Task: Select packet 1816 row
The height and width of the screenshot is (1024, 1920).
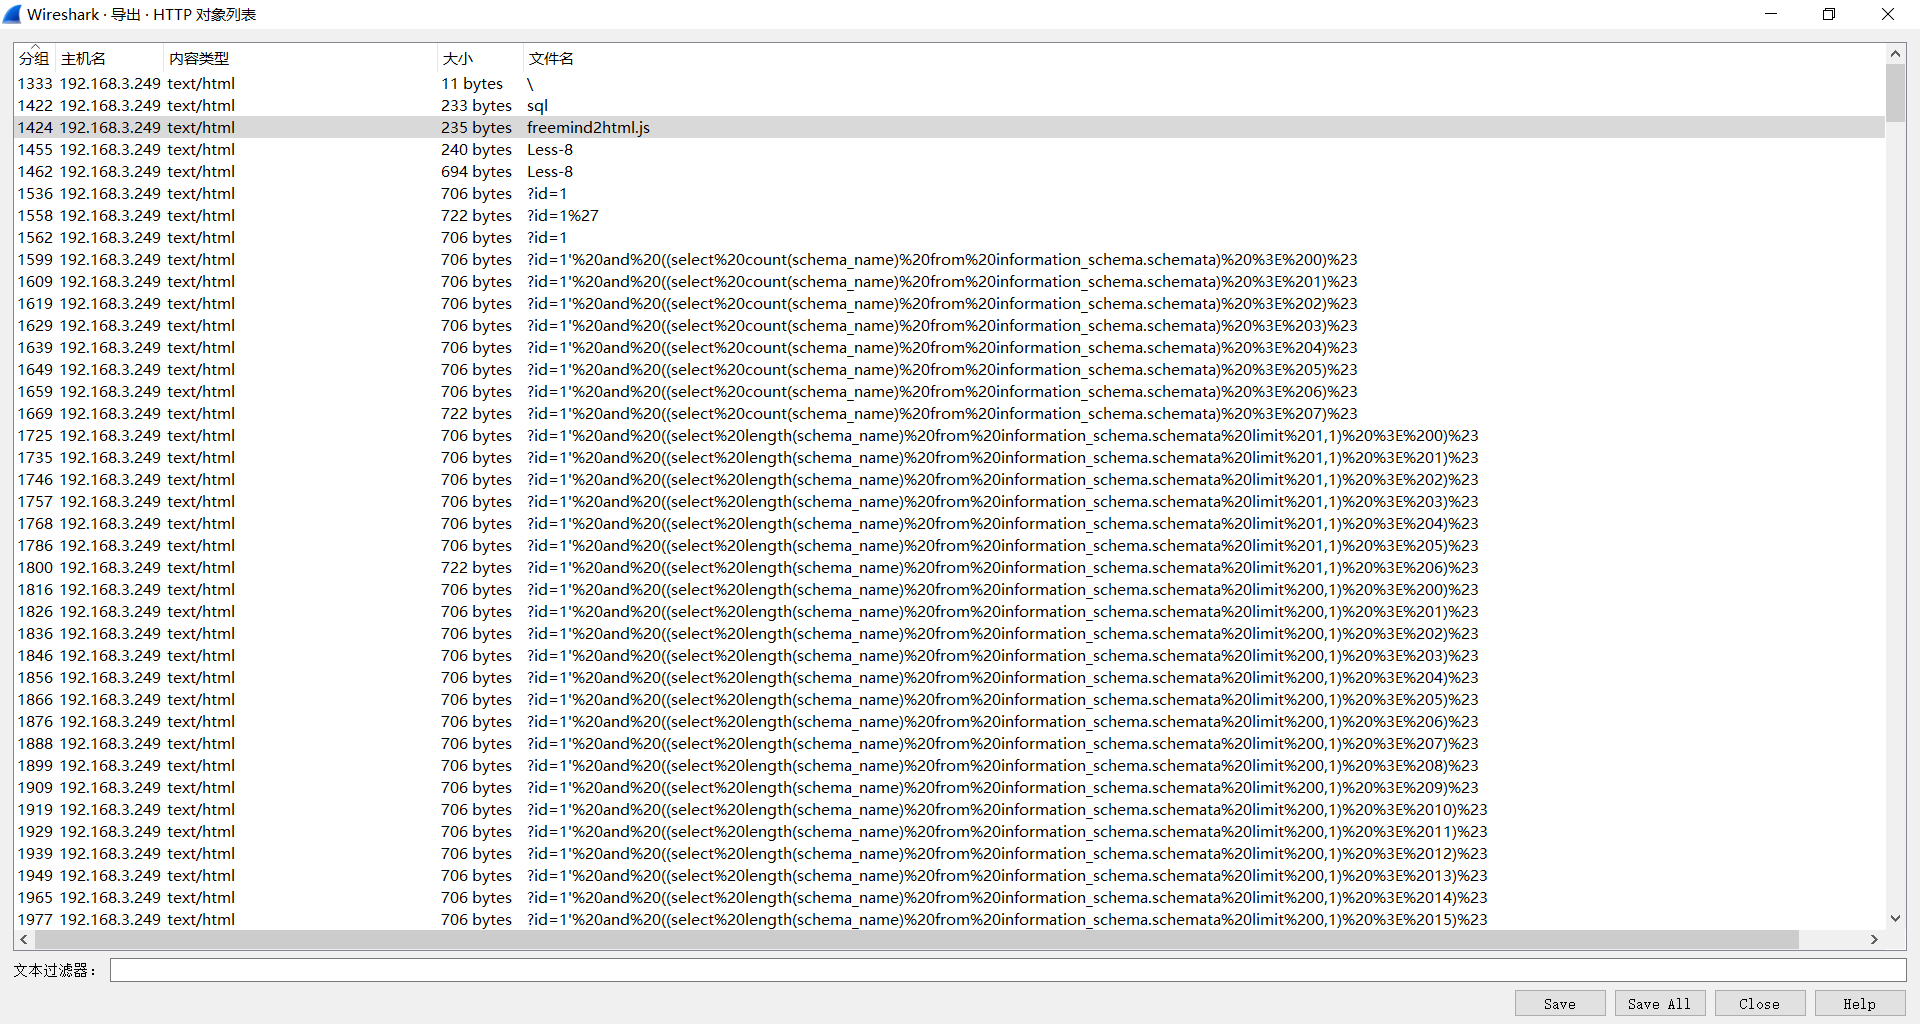Action: (x=949, y=589)
